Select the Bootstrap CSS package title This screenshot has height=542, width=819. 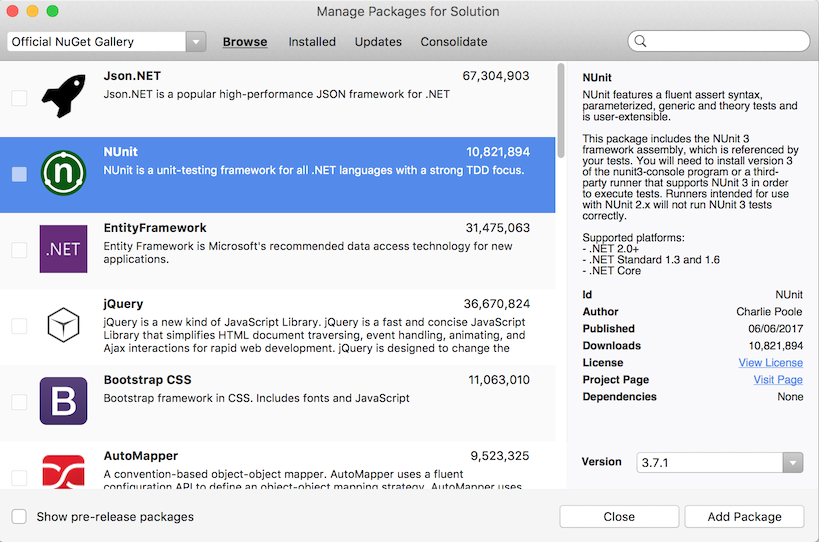[x=147, y=380]
